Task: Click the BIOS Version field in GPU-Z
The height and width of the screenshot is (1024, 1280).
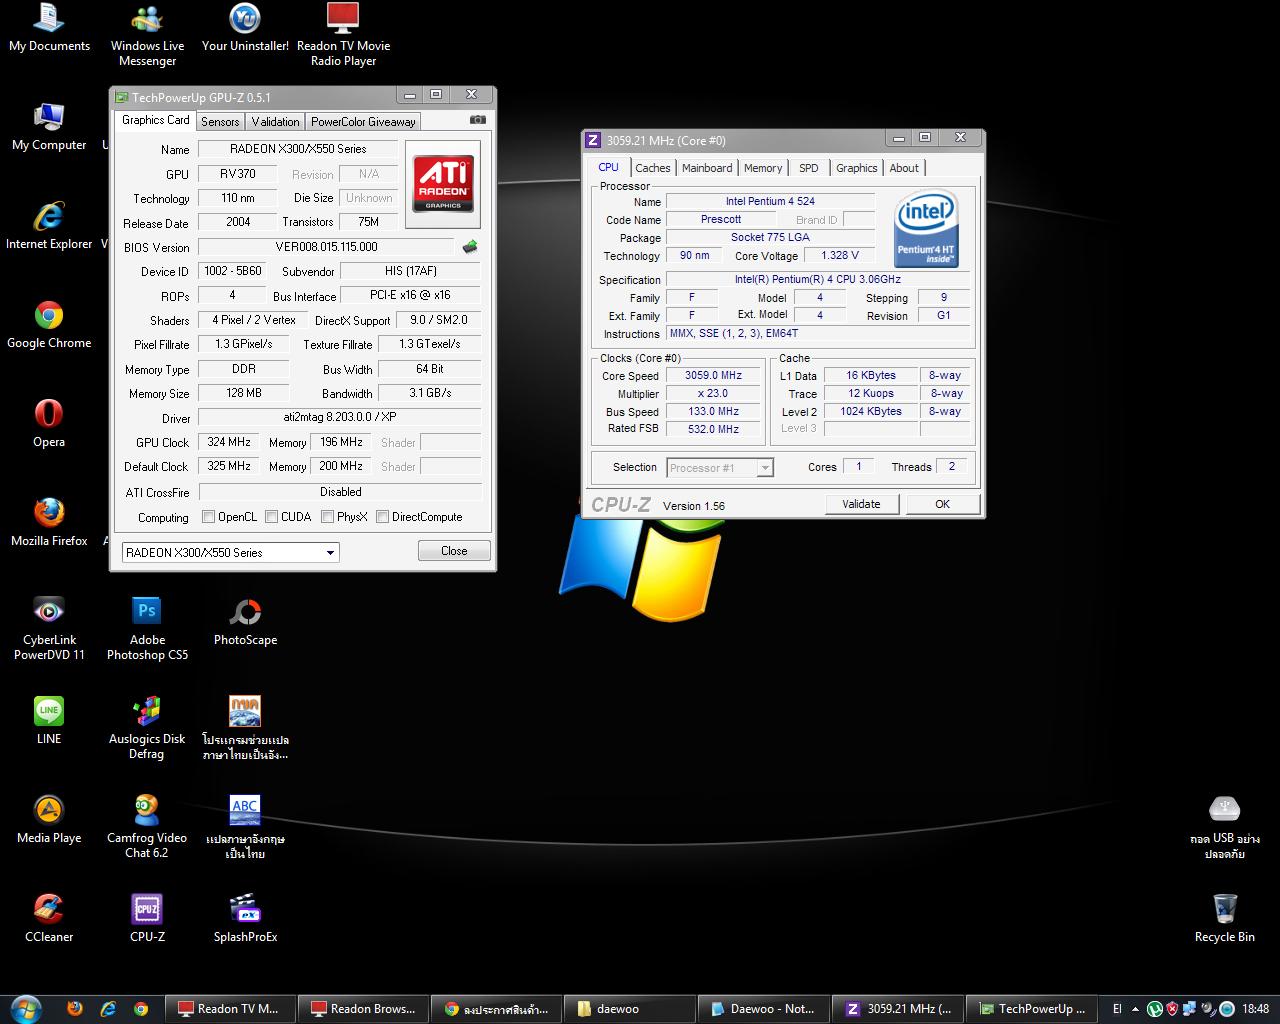Action: click(327, 247)
